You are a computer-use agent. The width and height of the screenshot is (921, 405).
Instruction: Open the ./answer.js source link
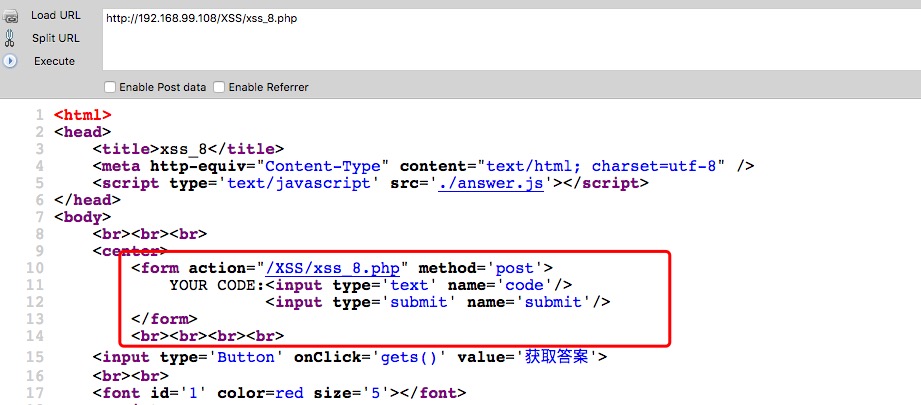click(x=491, y=183)
